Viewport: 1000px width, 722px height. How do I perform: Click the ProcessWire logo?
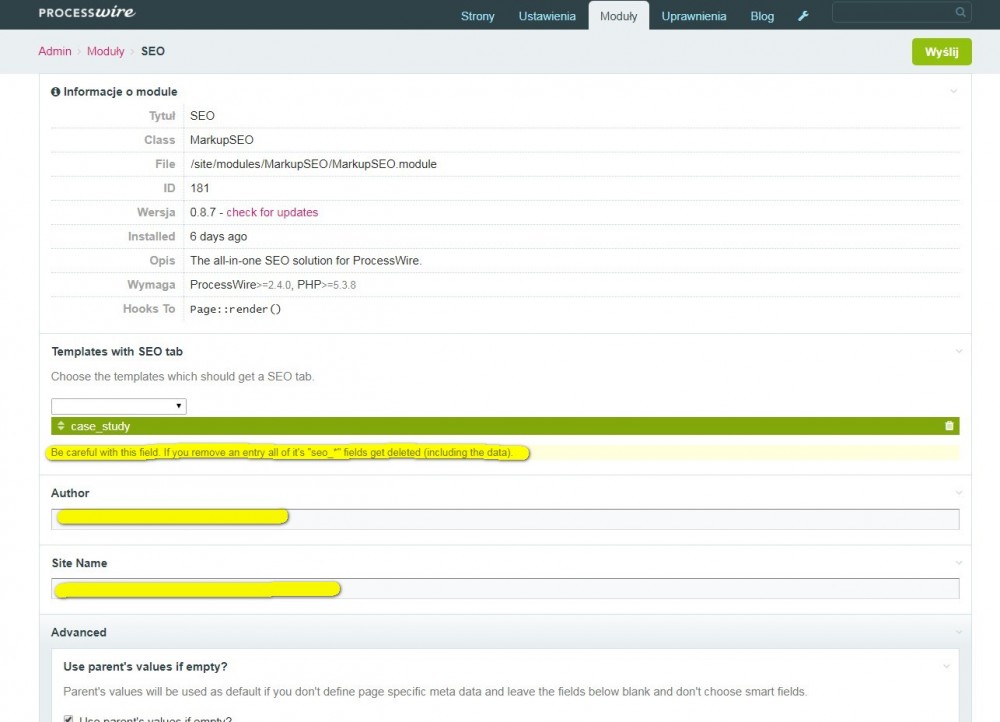click(x=87, y=13)
